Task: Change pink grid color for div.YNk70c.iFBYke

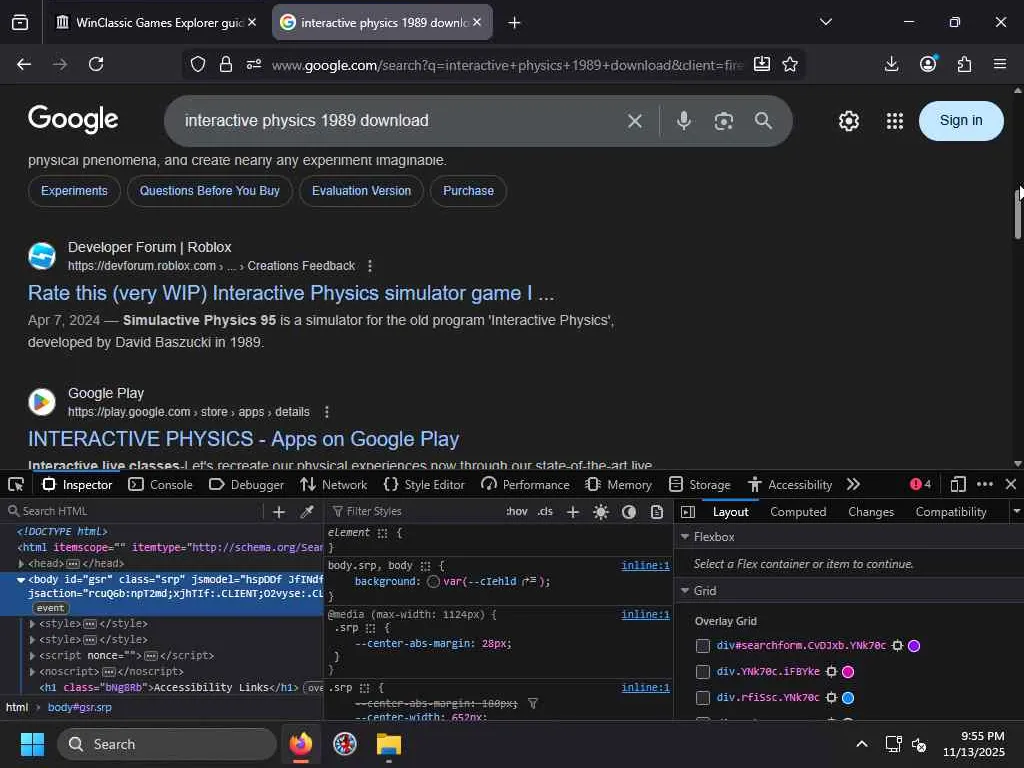Action: click(848, 672)
